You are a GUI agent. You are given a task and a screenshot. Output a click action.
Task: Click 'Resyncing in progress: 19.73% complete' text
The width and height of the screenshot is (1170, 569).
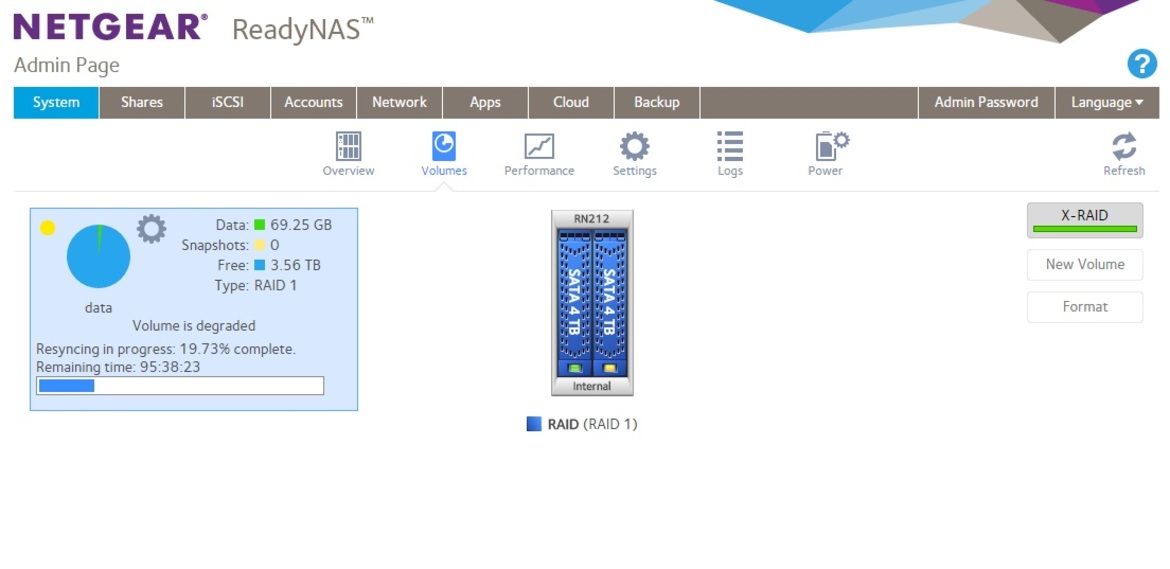pos(166,348)
